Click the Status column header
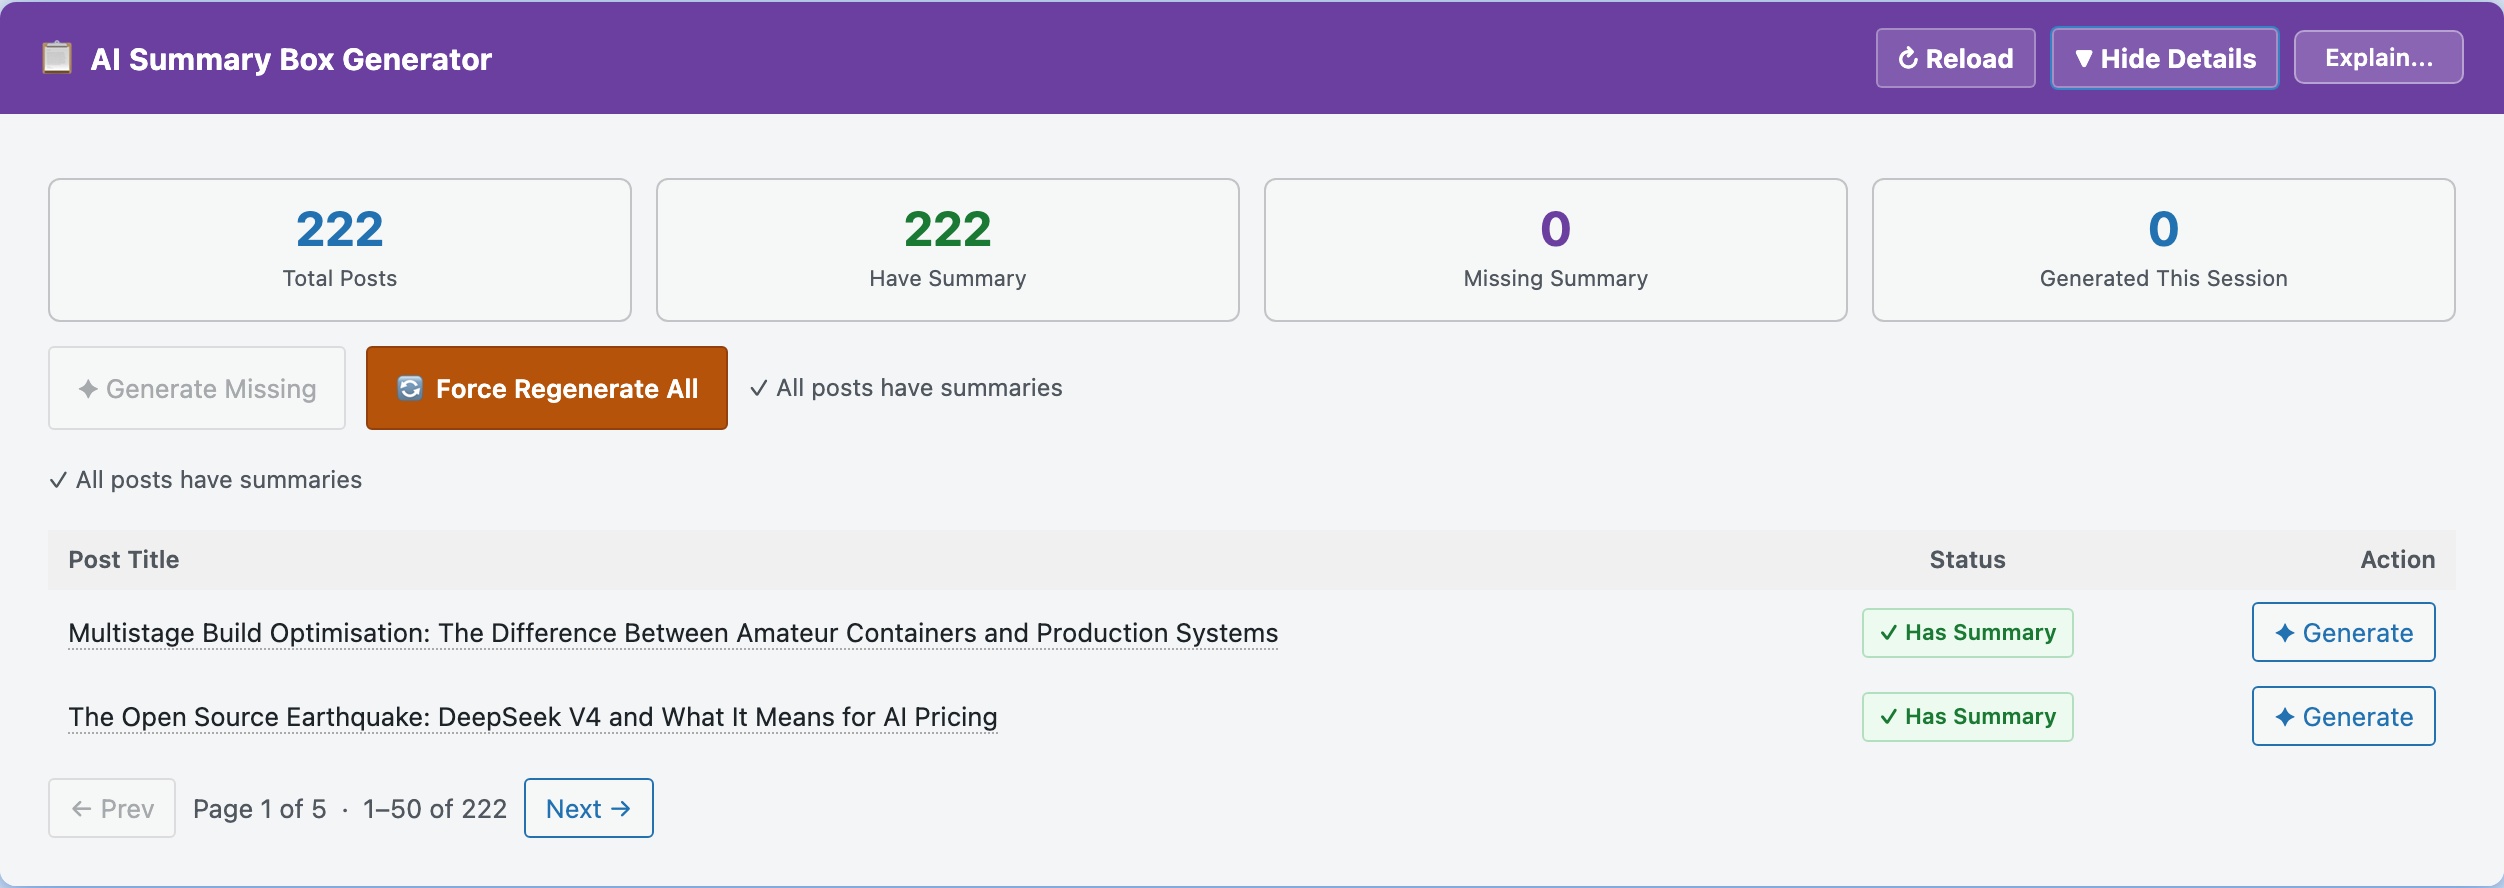The width and height of the screenshot is (2504, 888). coord(1967,560)
